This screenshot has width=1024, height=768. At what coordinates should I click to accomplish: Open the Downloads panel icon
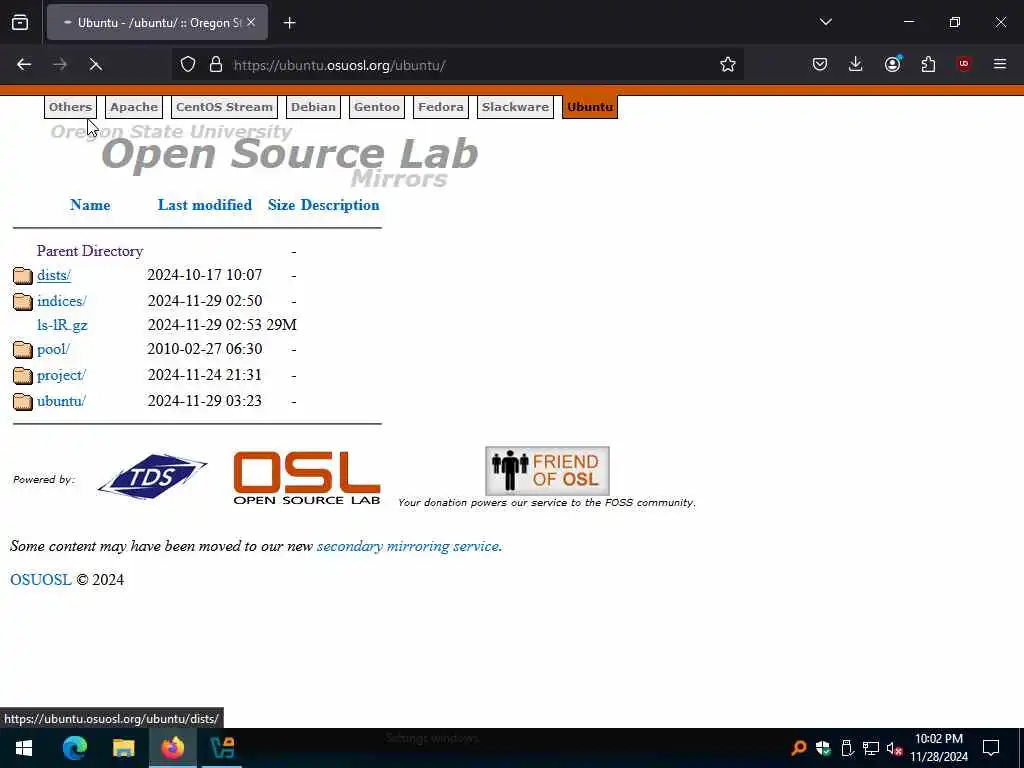[856, 65]
